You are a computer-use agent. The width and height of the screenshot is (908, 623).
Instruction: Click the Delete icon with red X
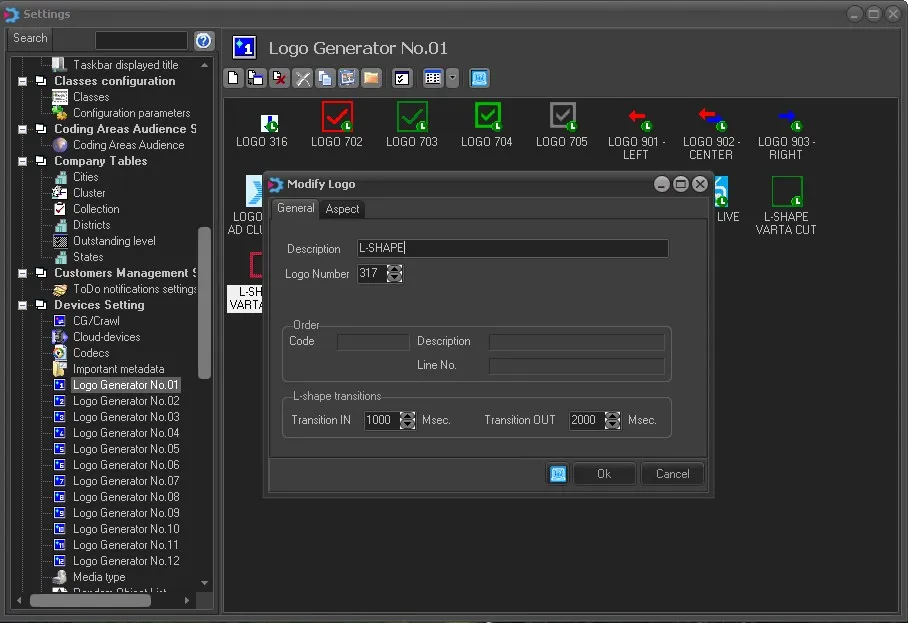(x=279, y=78)
